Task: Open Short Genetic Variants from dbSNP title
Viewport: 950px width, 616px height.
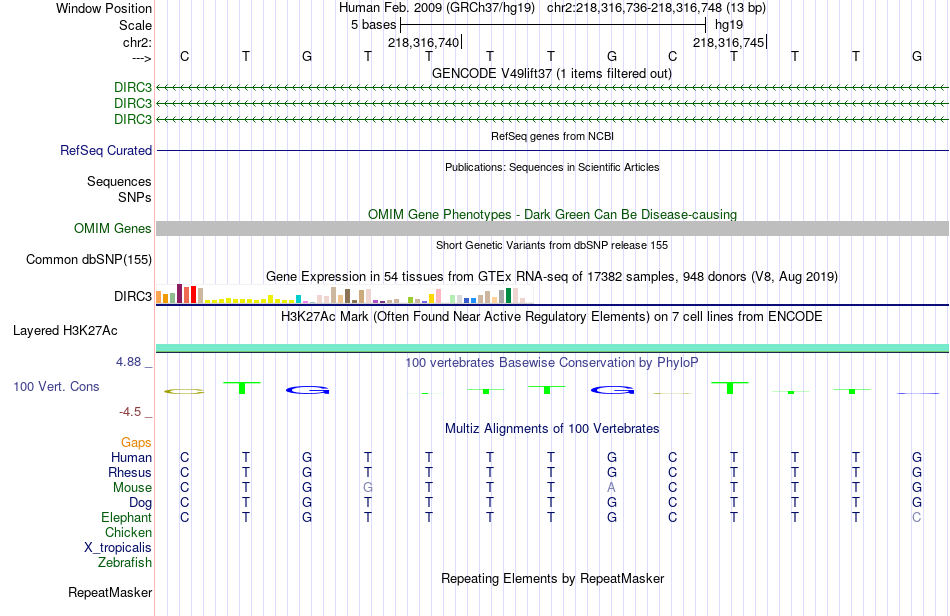Action: tap(552, 245)
